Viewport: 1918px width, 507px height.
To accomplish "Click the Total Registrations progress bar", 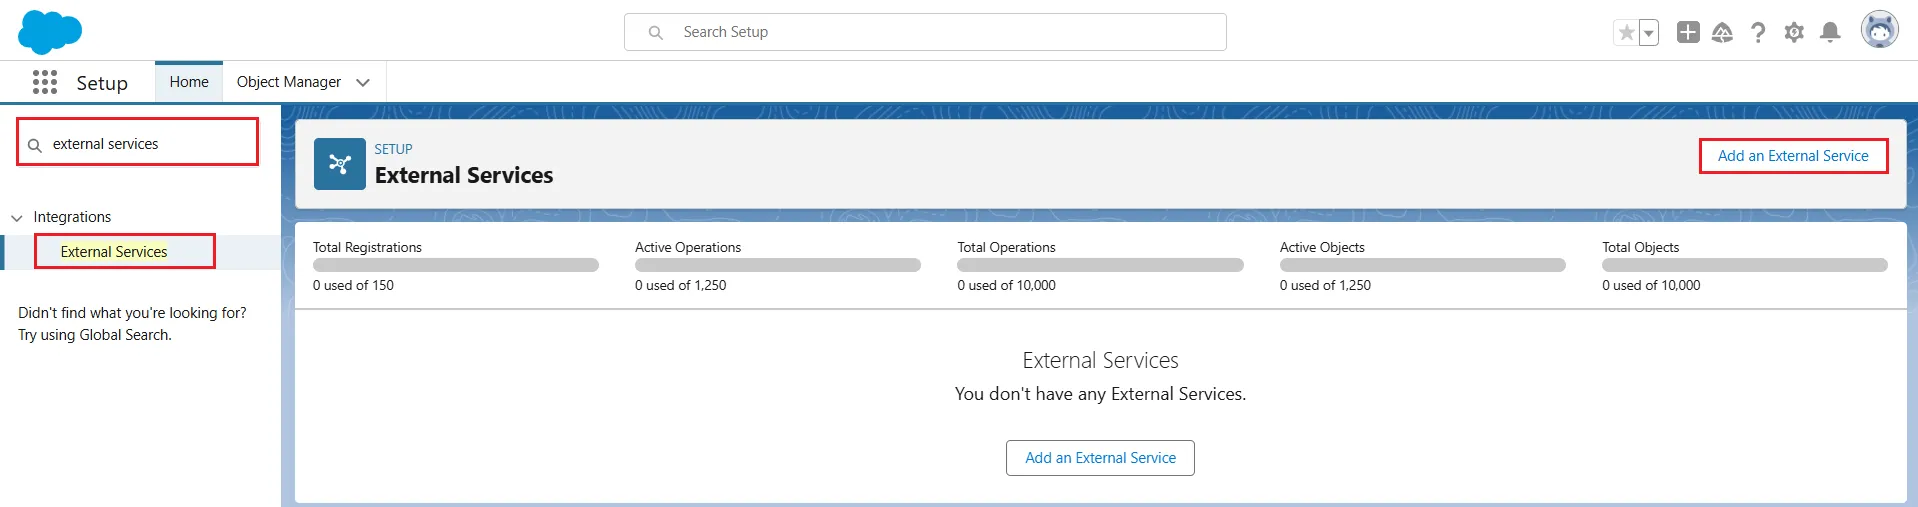I will (x=455, y=265).
